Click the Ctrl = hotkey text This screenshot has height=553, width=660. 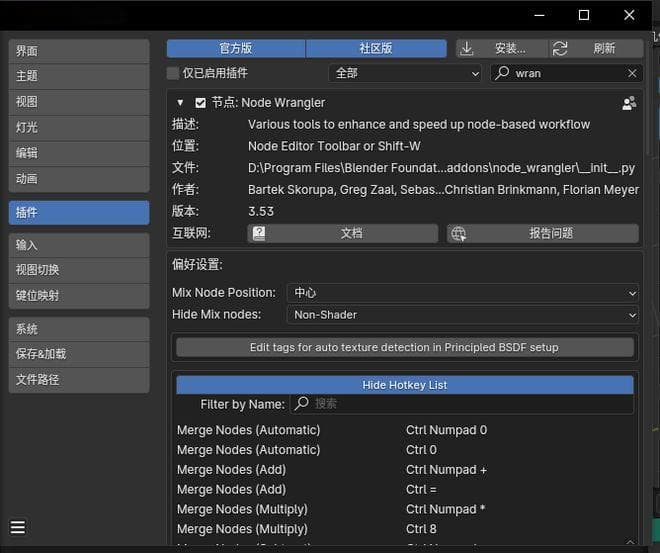pos(421,489)
